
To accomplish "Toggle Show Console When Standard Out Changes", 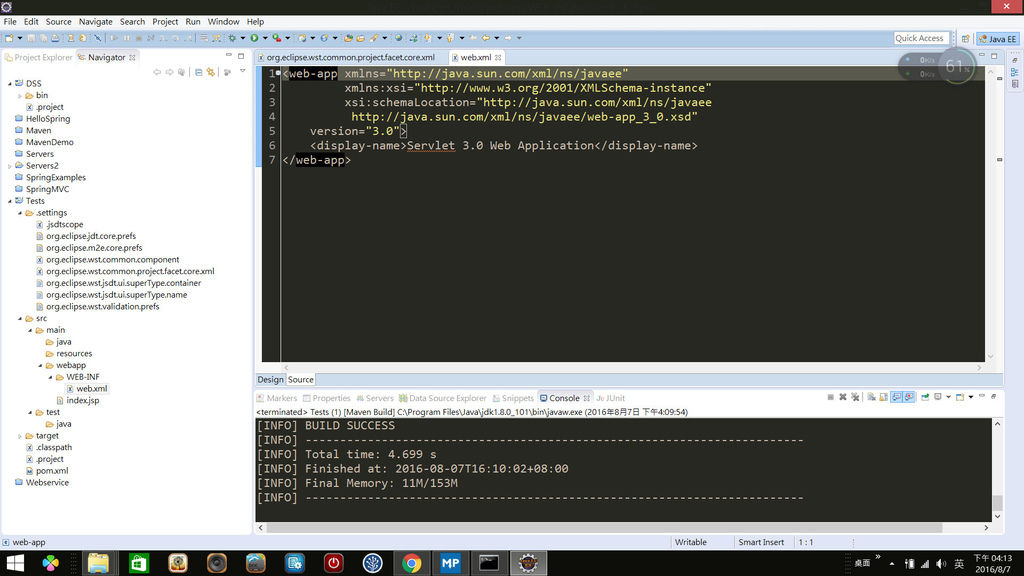I will [897, 397].
